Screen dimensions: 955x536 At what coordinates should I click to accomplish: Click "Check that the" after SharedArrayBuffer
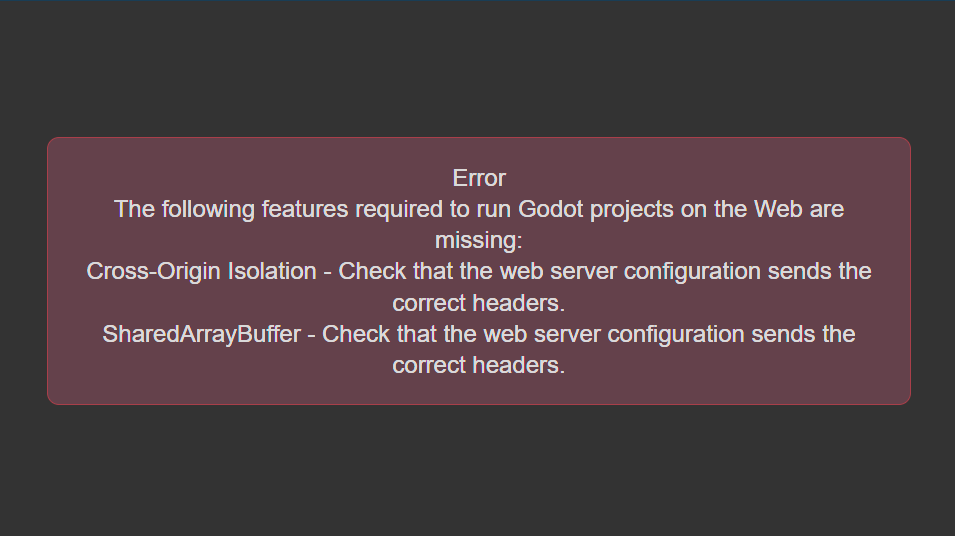coord(400,334)
